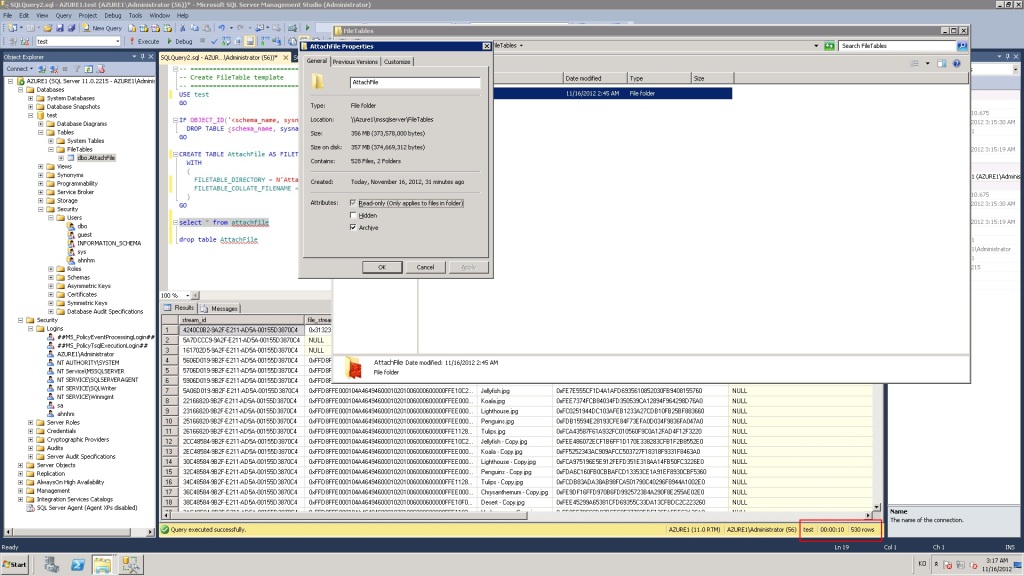Pin the Object Explorer panel with pushpin icon
Viewport: 1024px width, 576px height.
[142, 57]
